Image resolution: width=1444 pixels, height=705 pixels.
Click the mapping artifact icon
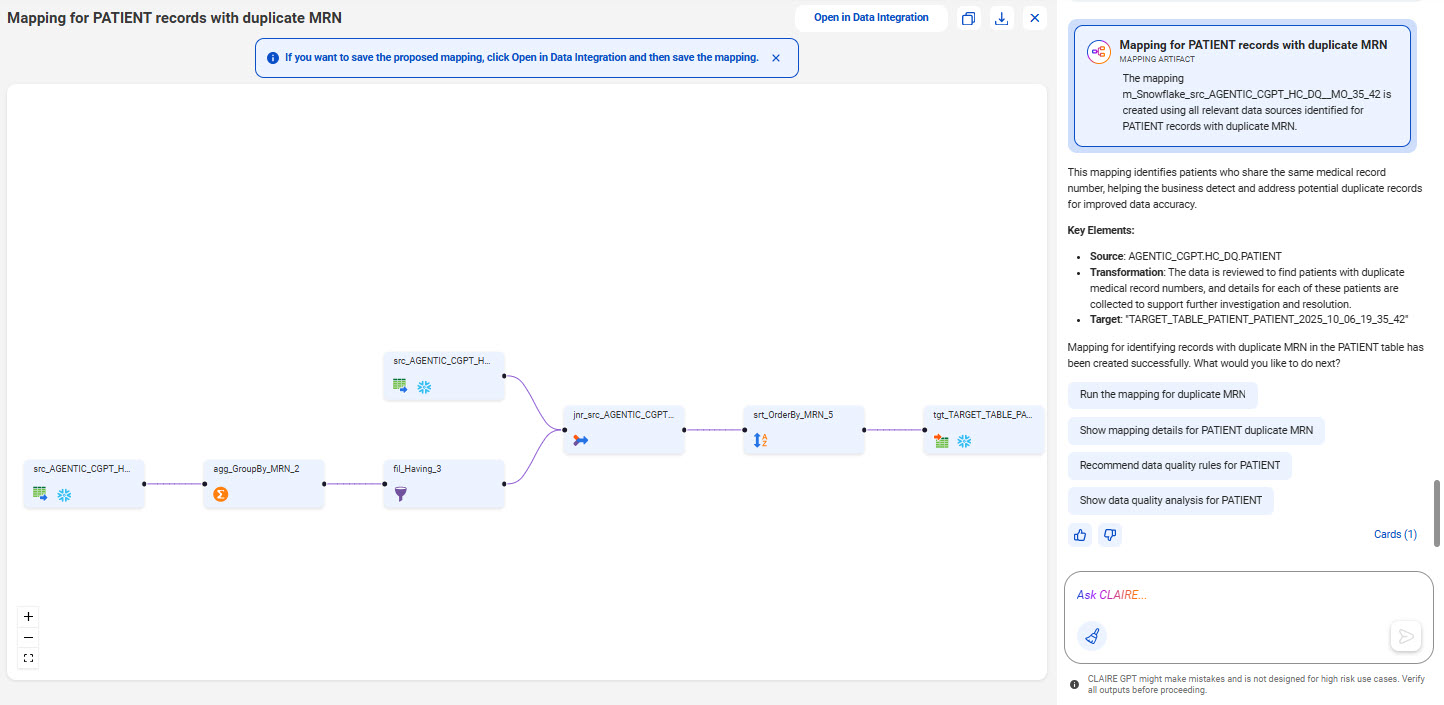point(1099,52)
